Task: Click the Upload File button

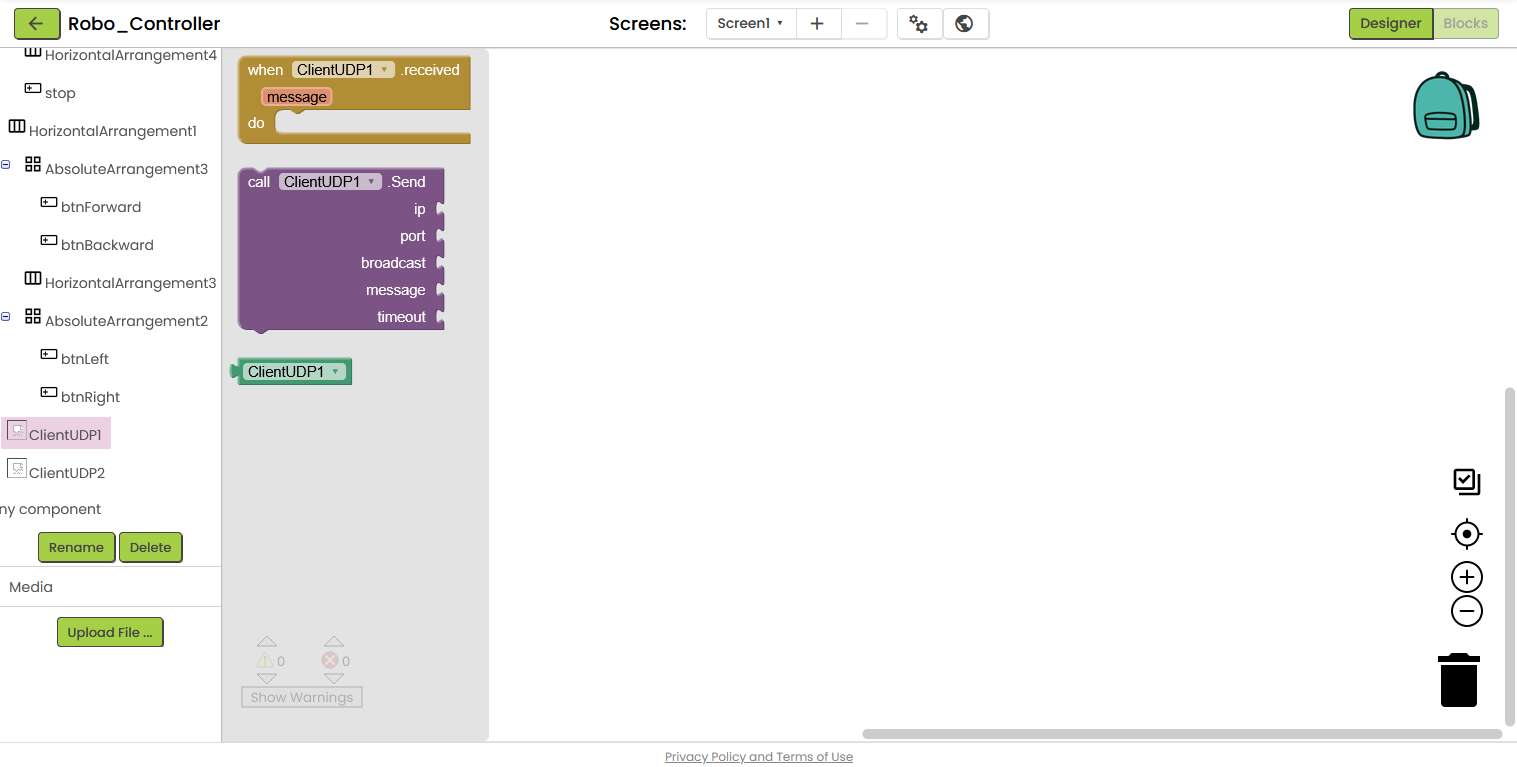Action: coord(110,633)
